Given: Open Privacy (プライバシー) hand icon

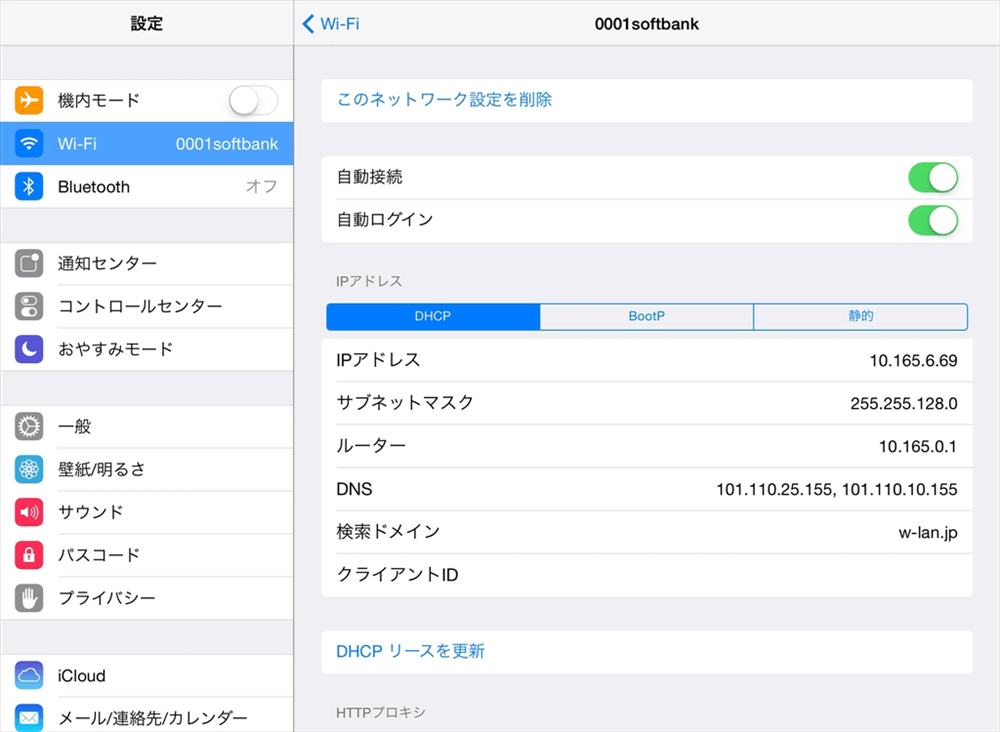Looking at the screenshot, I should click(29, 598).
